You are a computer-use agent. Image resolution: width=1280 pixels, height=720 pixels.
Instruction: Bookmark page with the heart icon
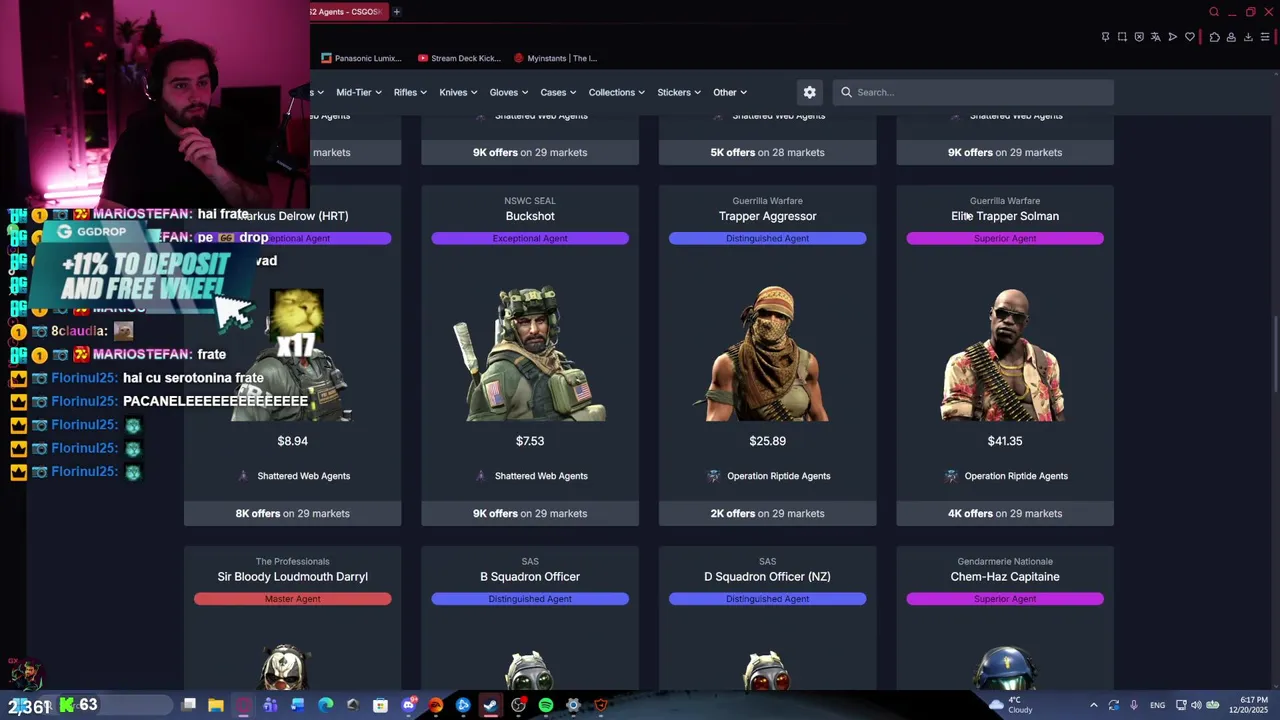(1190, 37)
